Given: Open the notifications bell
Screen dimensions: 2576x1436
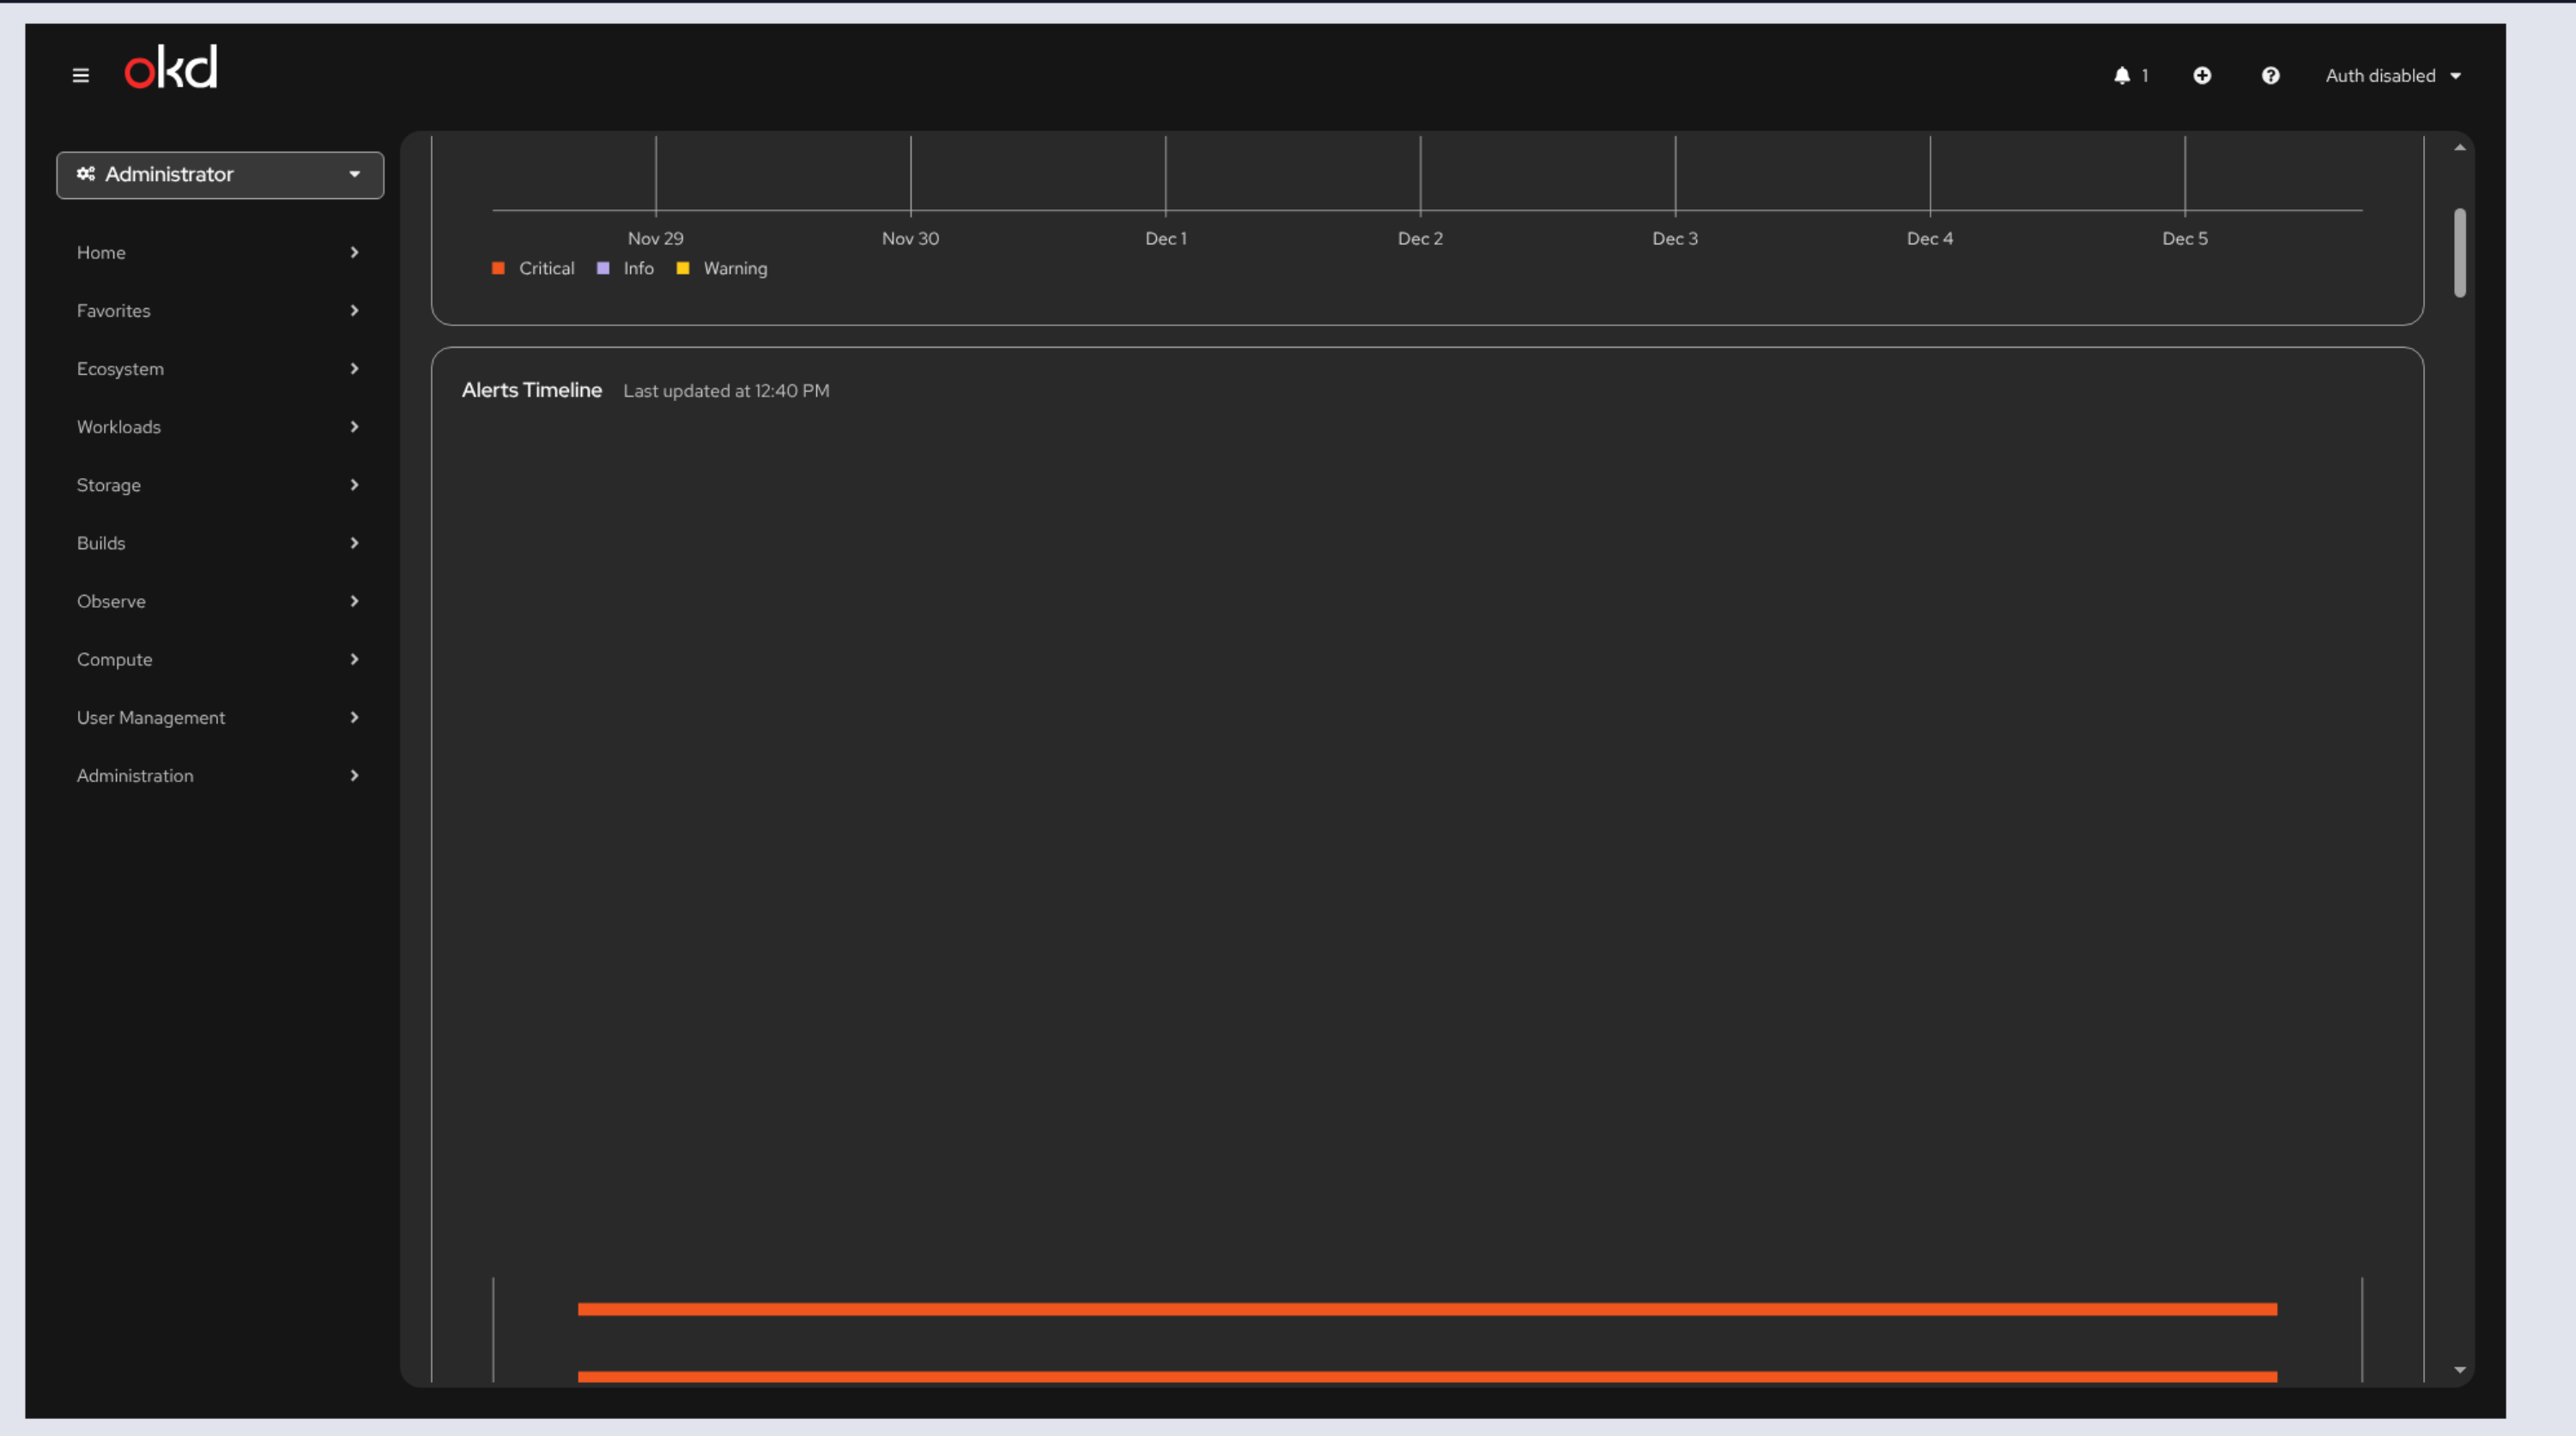Looking at the screenshot, I should point(2121,76).
